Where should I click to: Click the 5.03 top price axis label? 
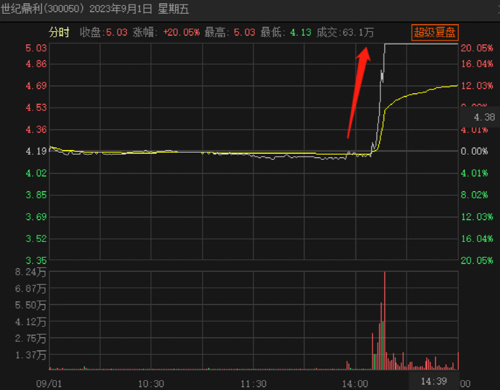click(x=36, y=48)
